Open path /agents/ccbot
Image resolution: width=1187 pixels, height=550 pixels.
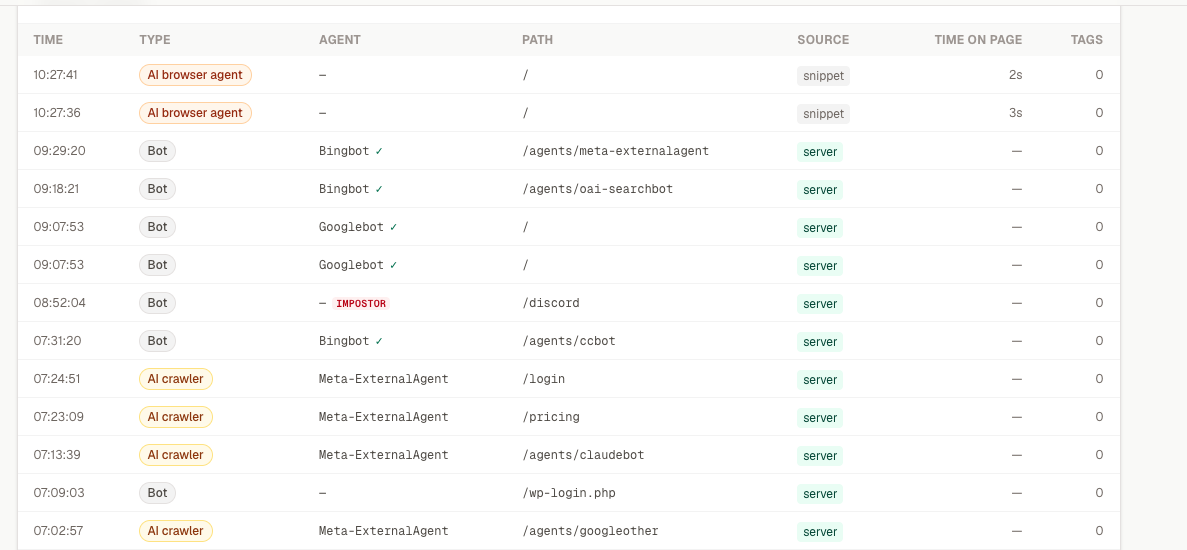(569, 340)
